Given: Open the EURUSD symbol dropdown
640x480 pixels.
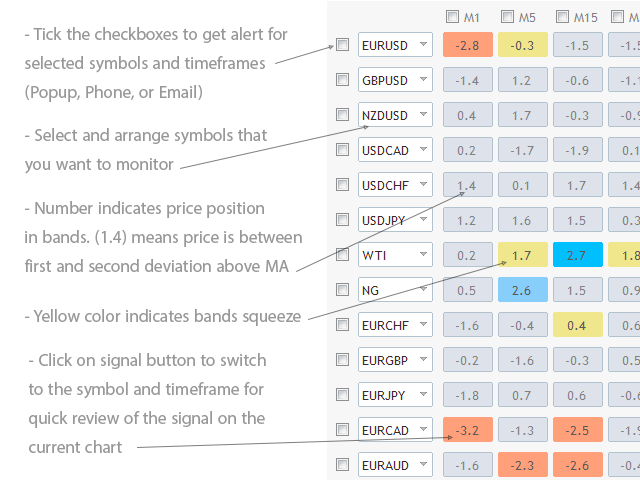Looking at the screenshot, I should tap(424, 45).
